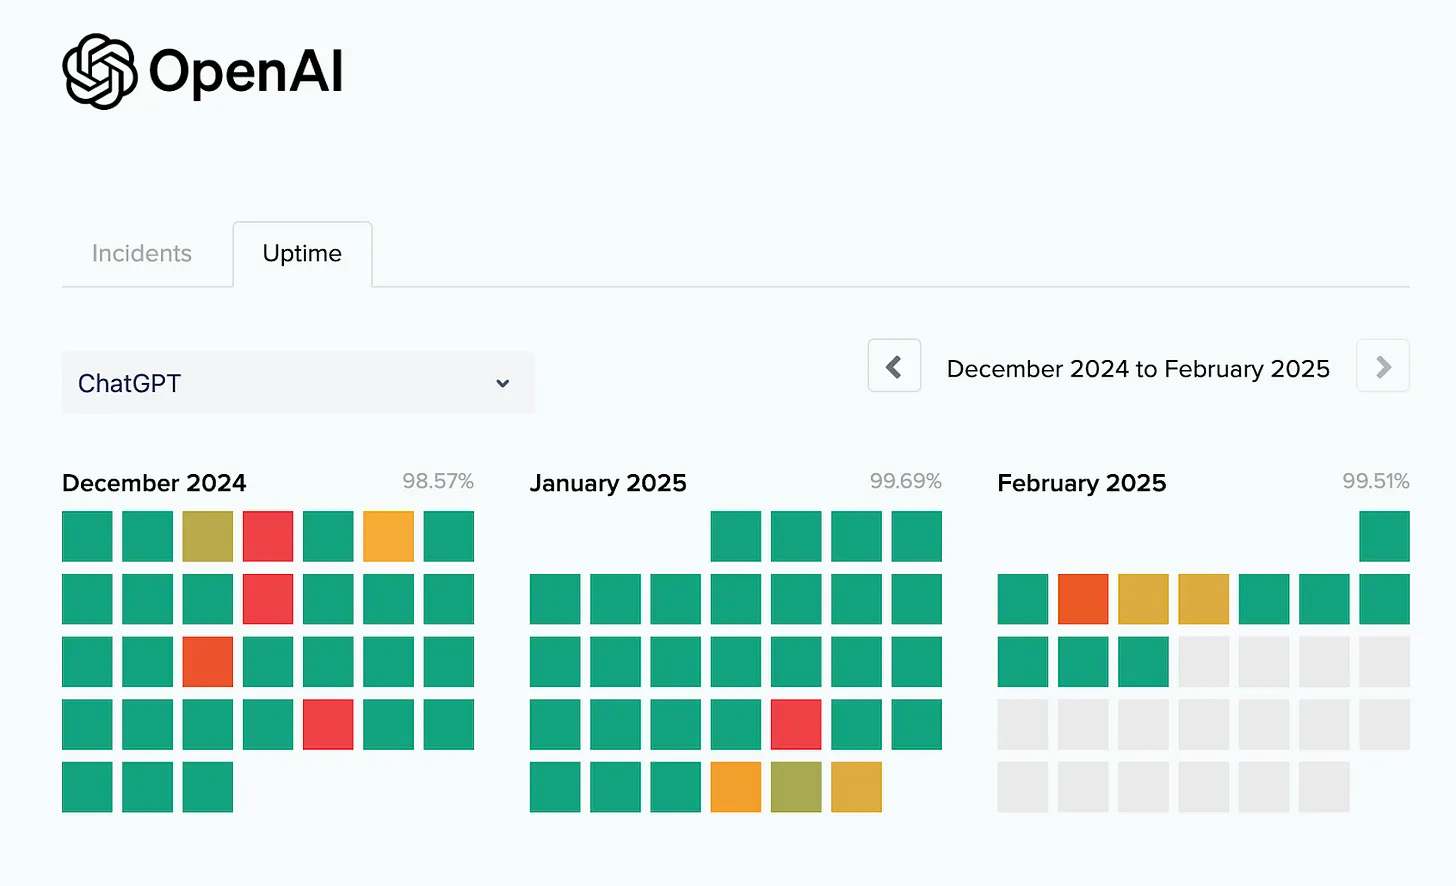Select the red-orange square in February 2025

click(x=1083, y=599)
